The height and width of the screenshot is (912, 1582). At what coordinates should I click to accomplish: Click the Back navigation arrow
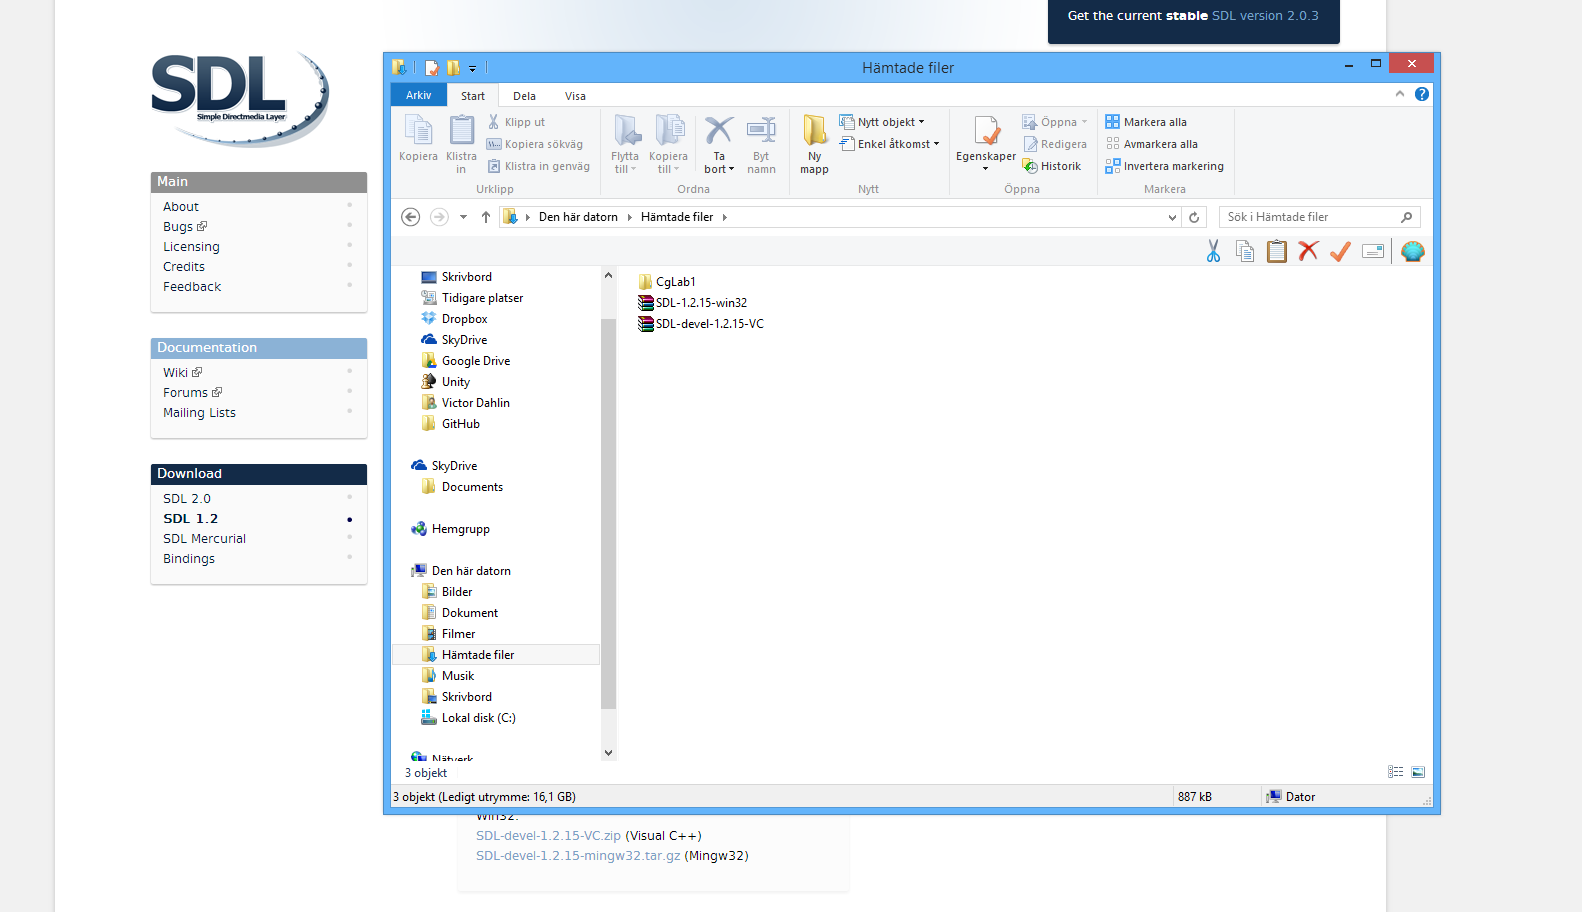(x=410, y=217)
